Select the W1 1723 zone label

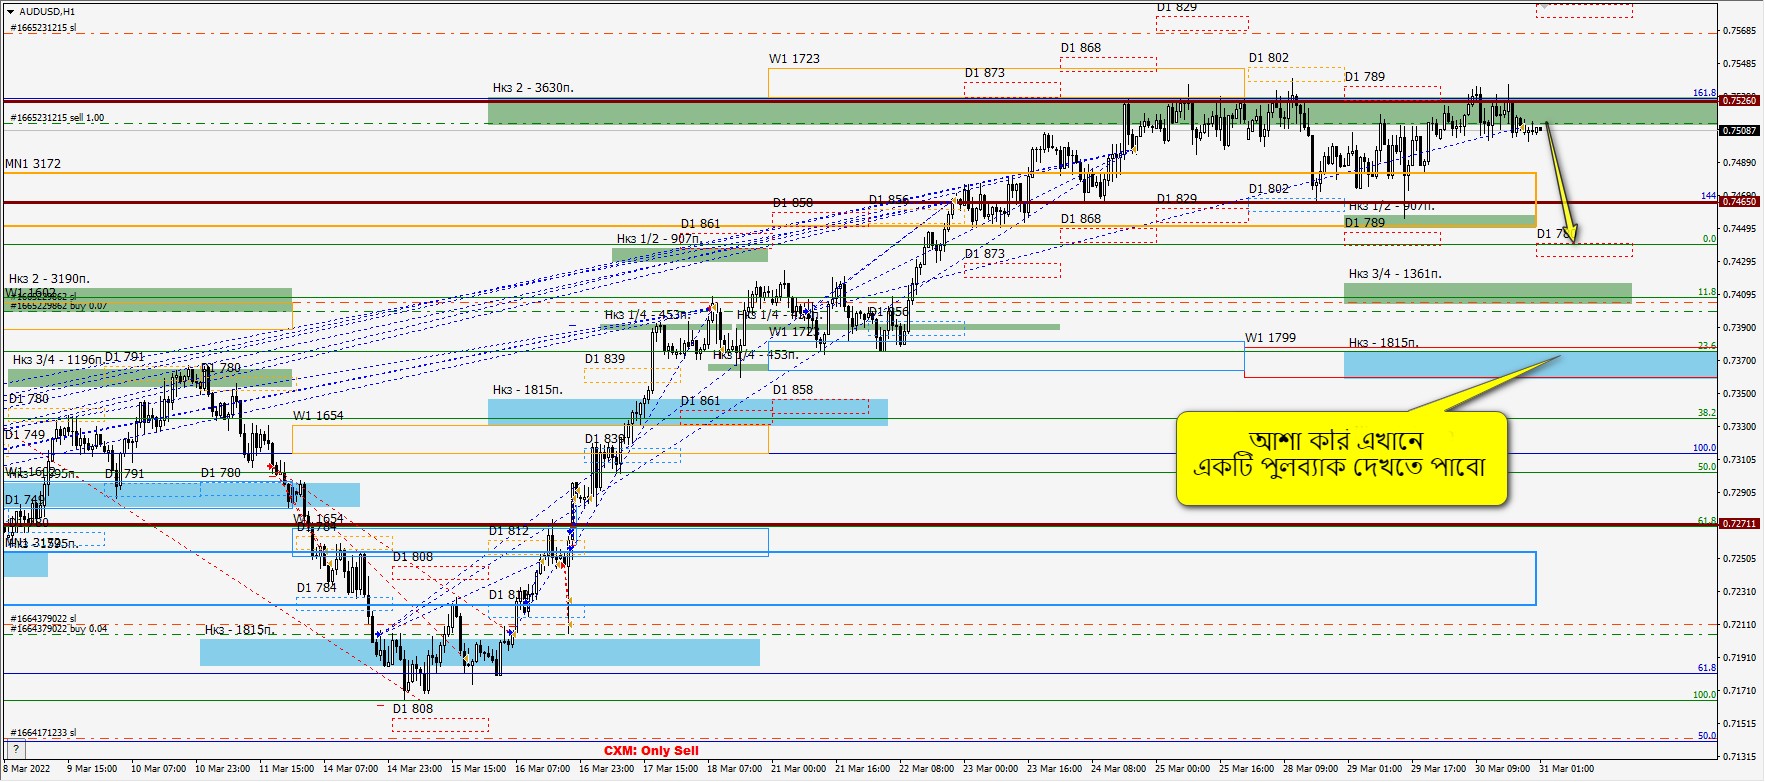[x=794, y=59]
